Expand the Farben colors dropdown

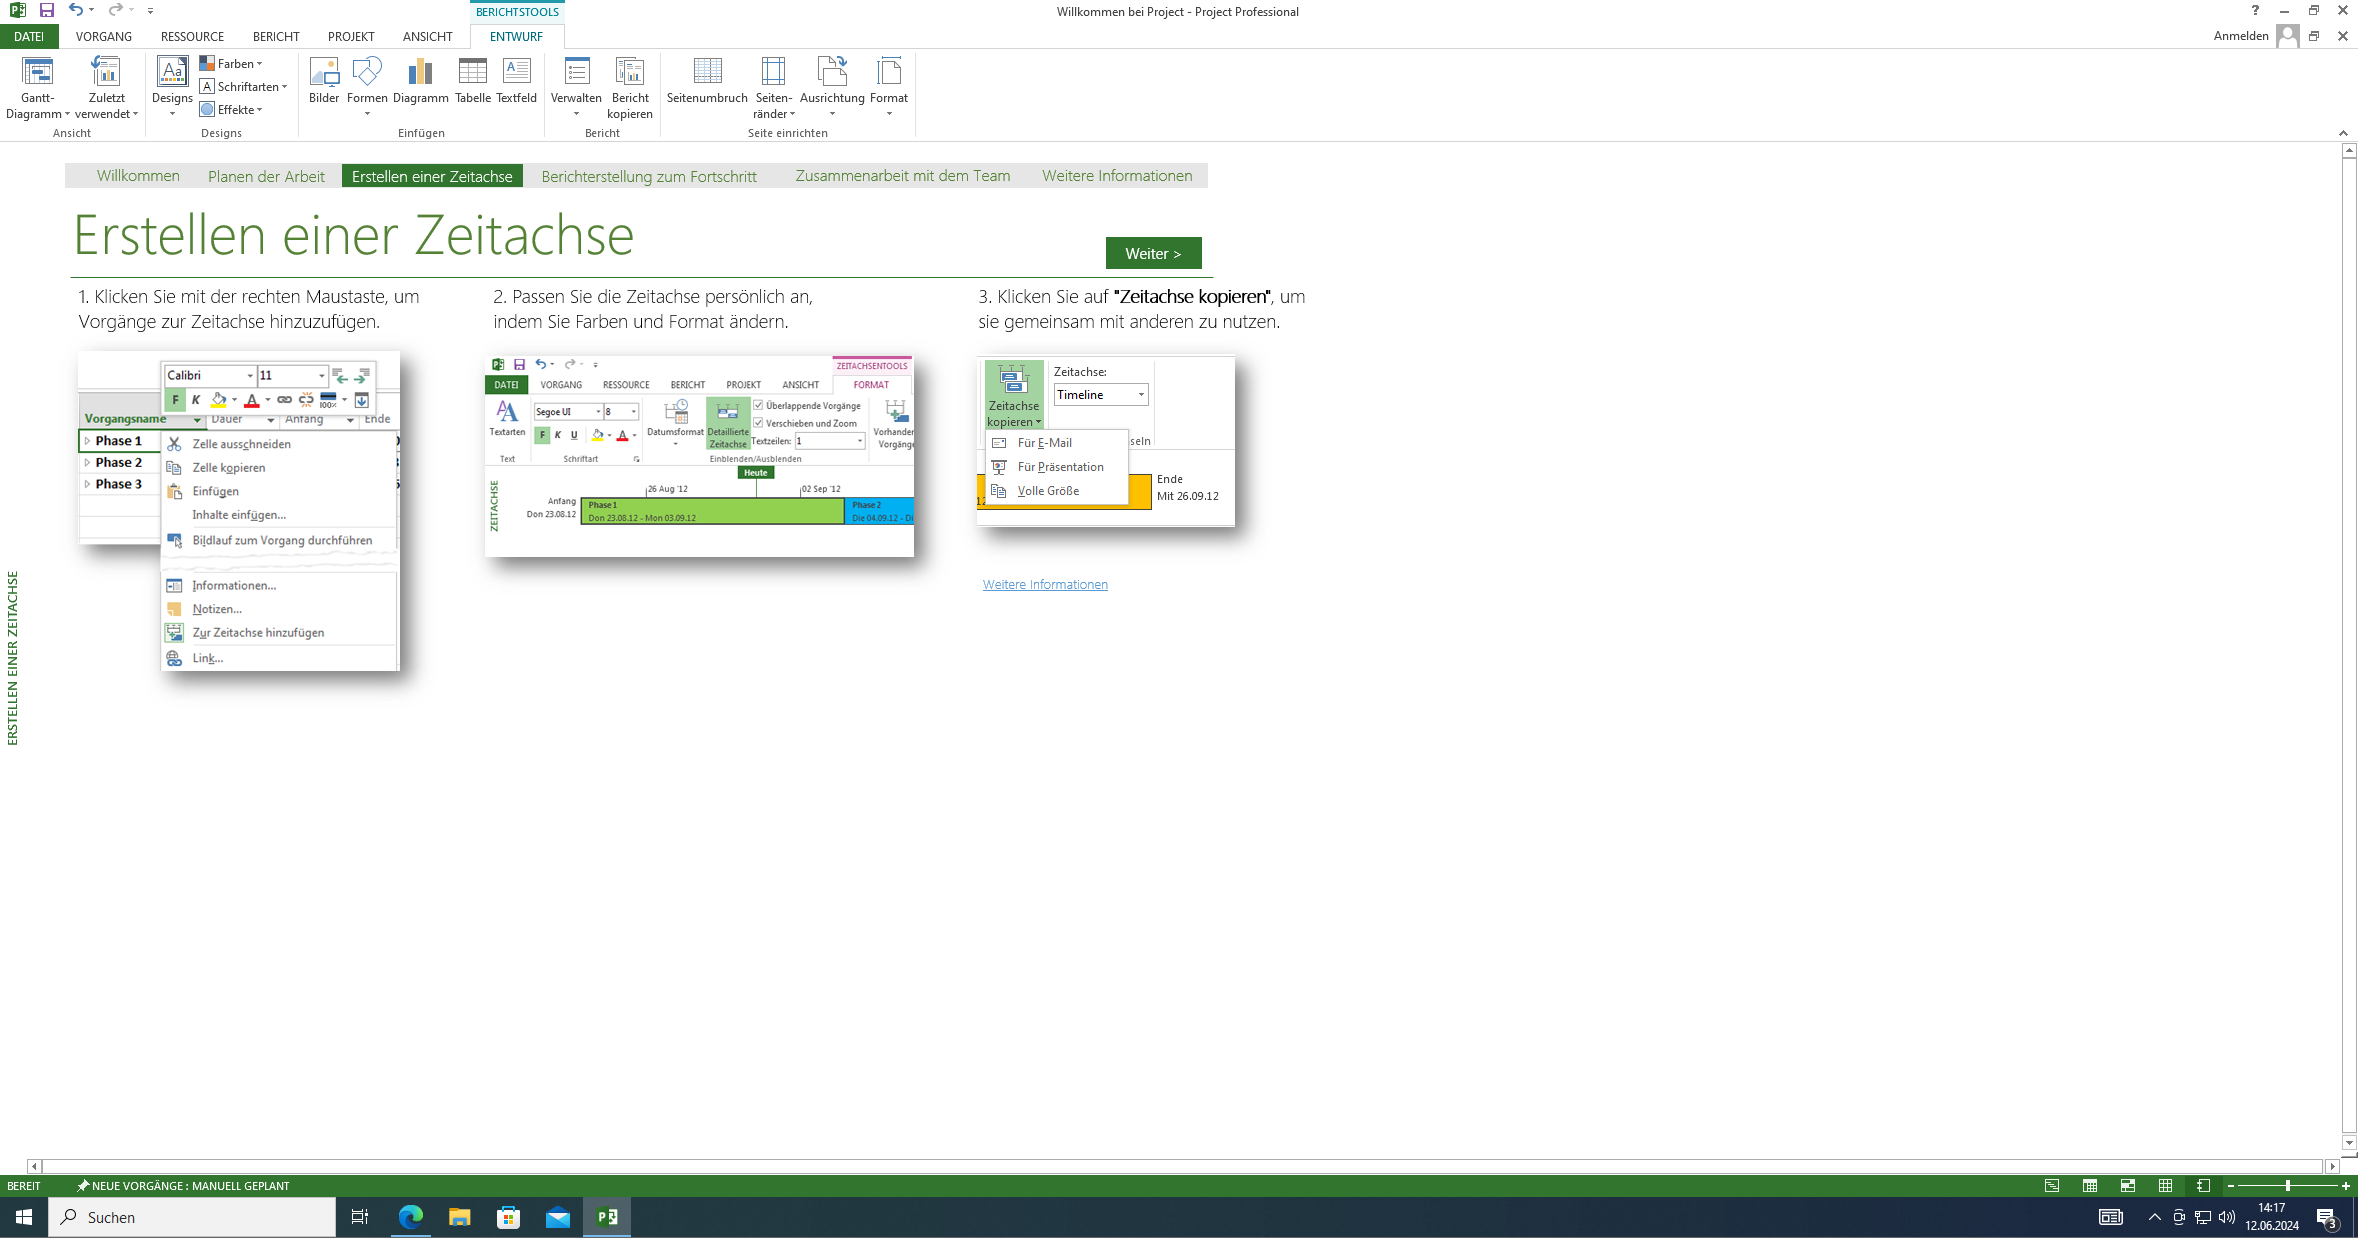click(x=231, y=63)
